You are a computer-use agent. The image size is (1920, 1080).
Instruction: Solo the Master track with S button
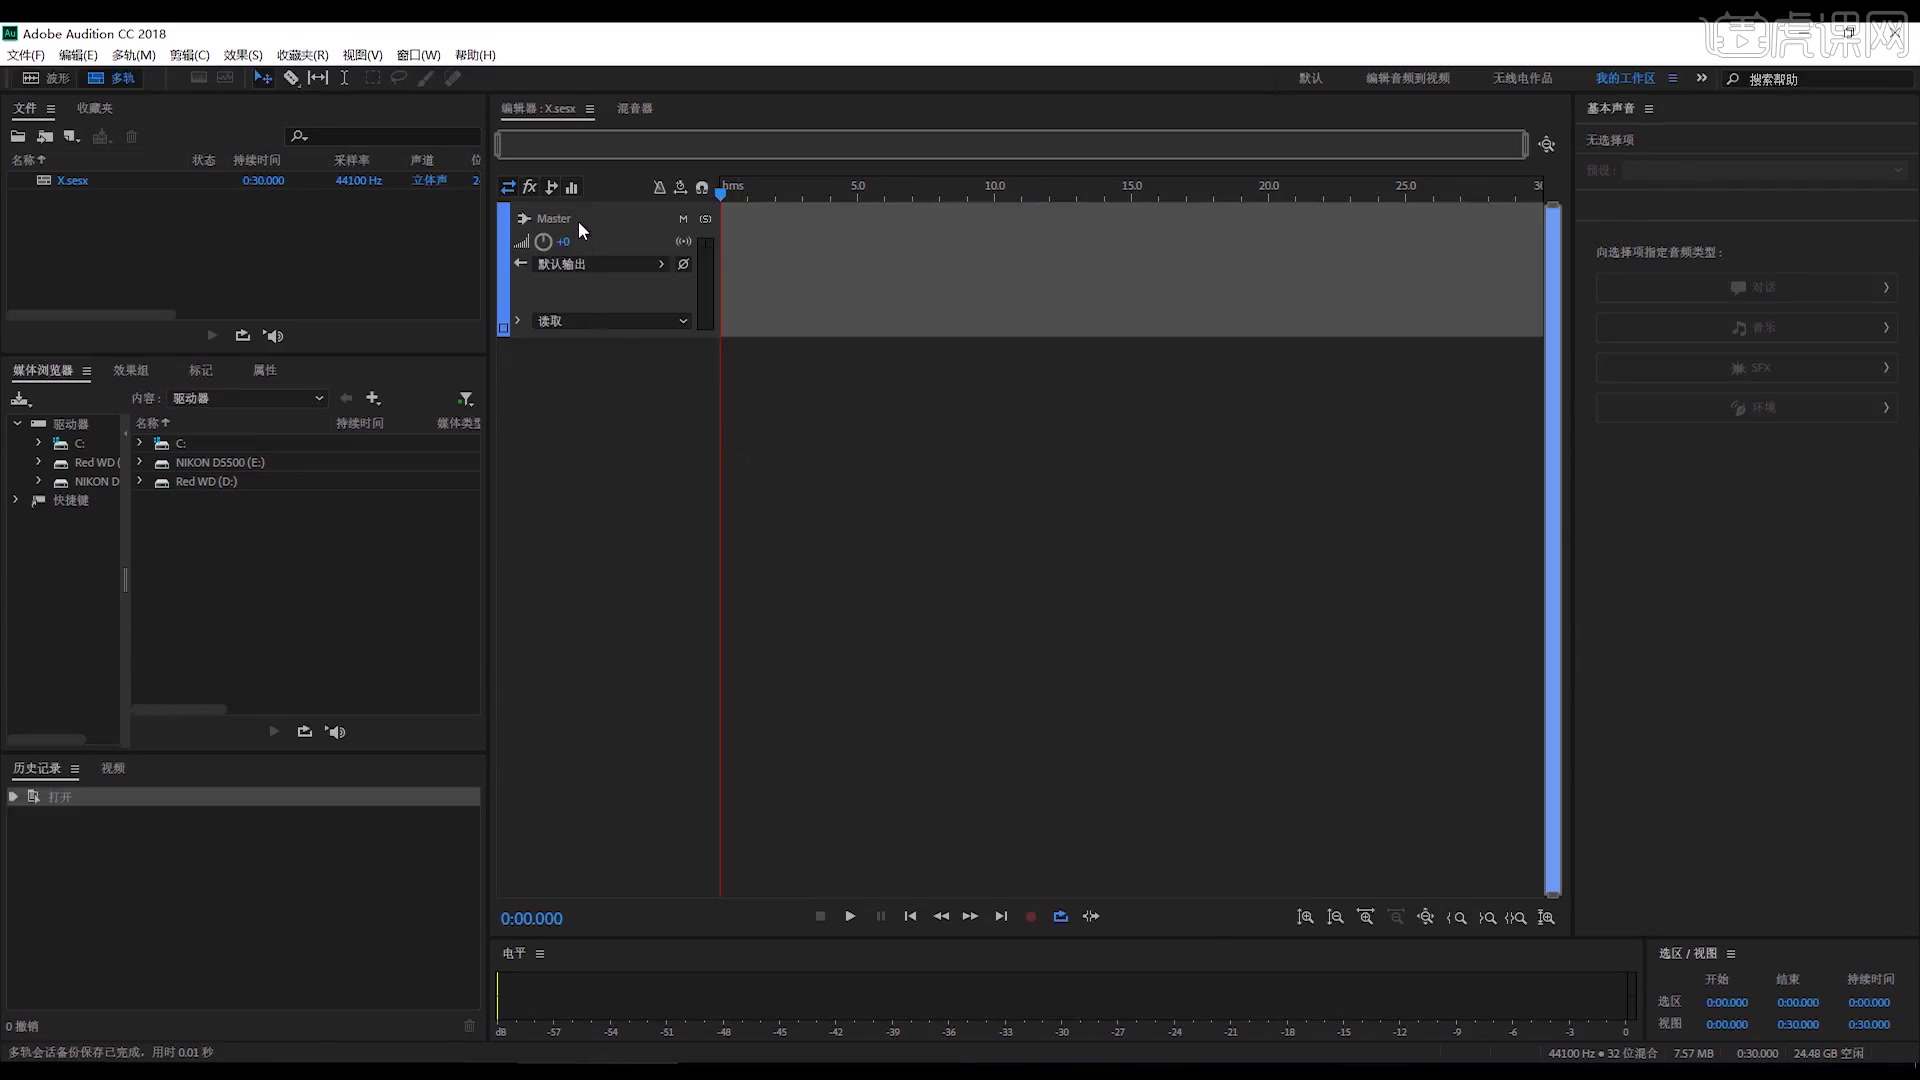point(705,219)
